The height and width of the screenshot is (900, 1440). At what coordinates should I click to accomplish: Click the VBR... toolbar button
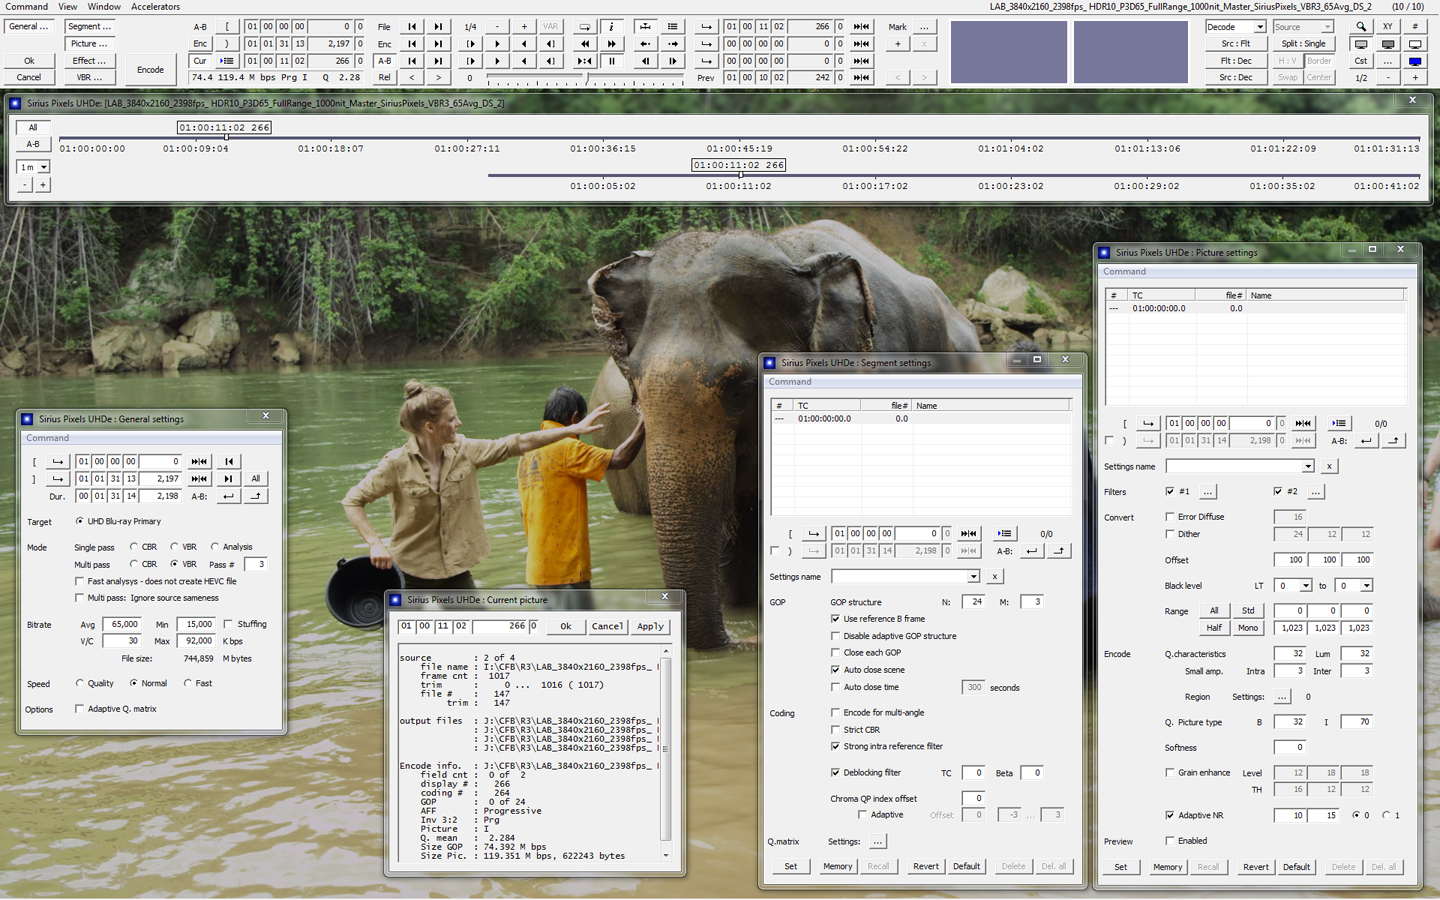click(x=90, y=77)
